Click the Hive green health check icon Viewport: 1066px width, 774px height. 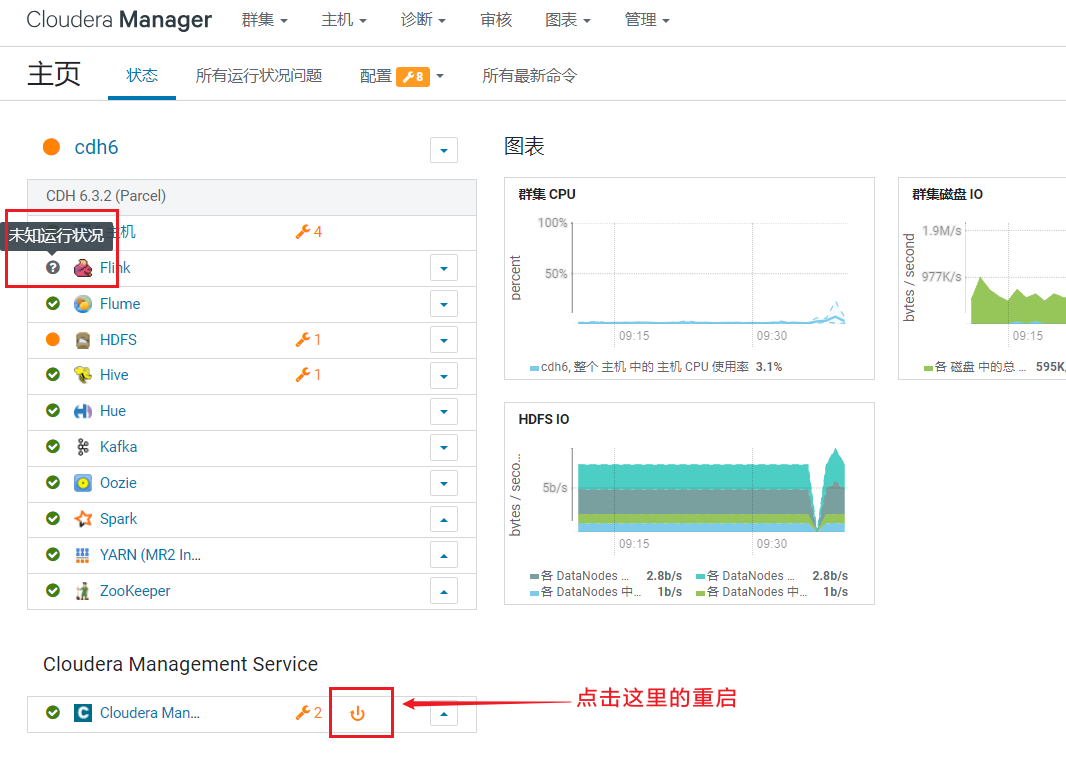point(53,375)
